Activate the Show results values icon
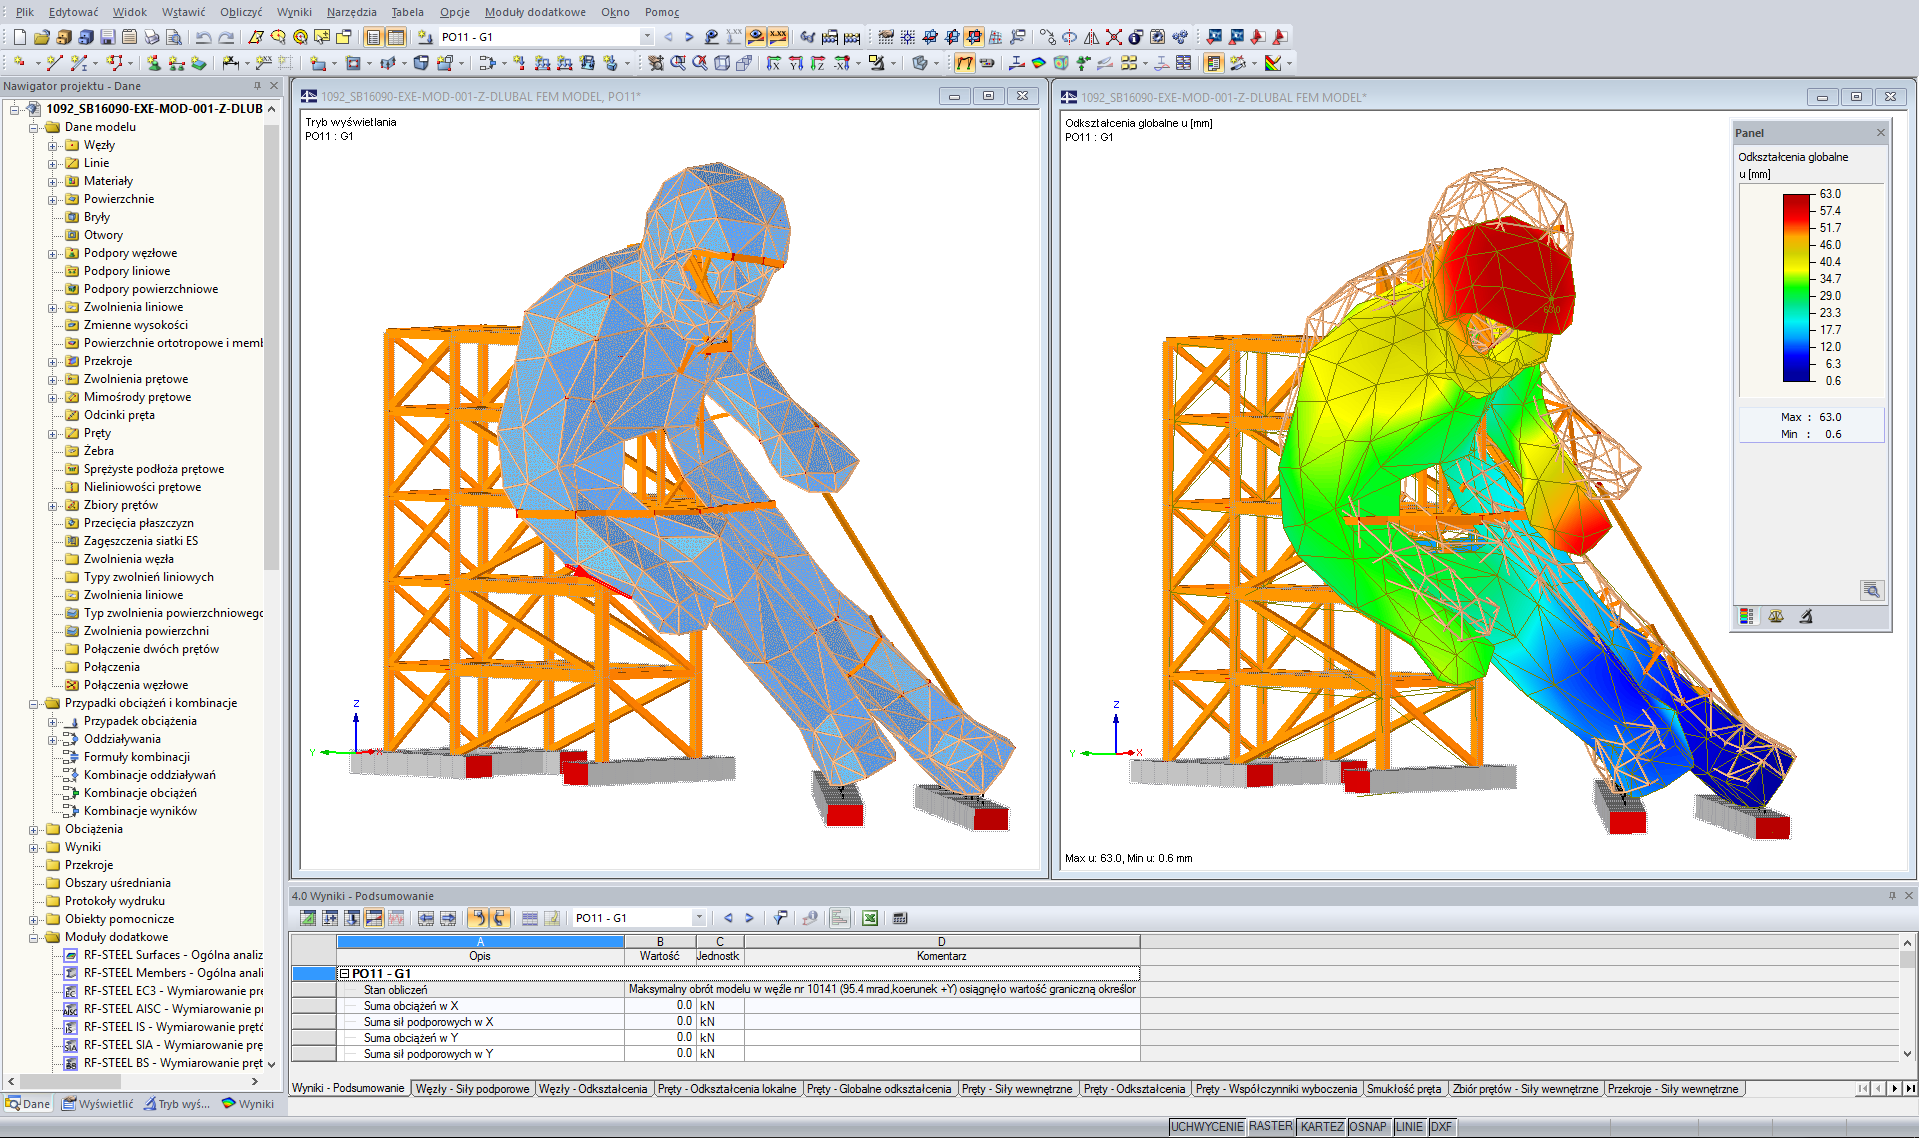 click(776, 37)
